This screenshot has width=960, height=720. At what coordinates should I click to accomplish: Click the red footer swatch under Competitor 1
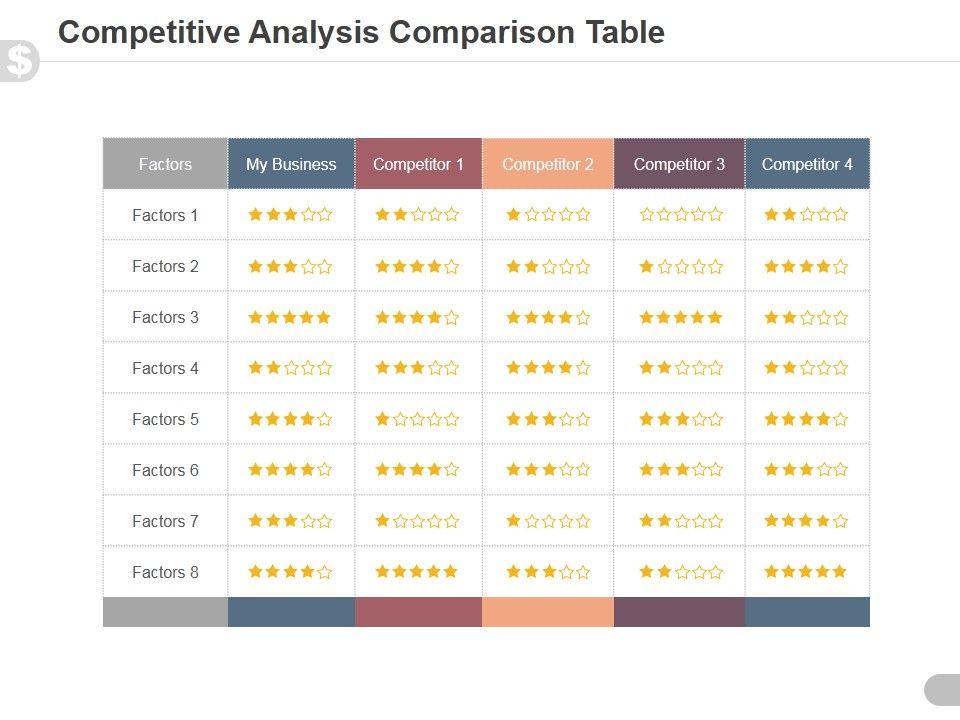click(418, 612)
